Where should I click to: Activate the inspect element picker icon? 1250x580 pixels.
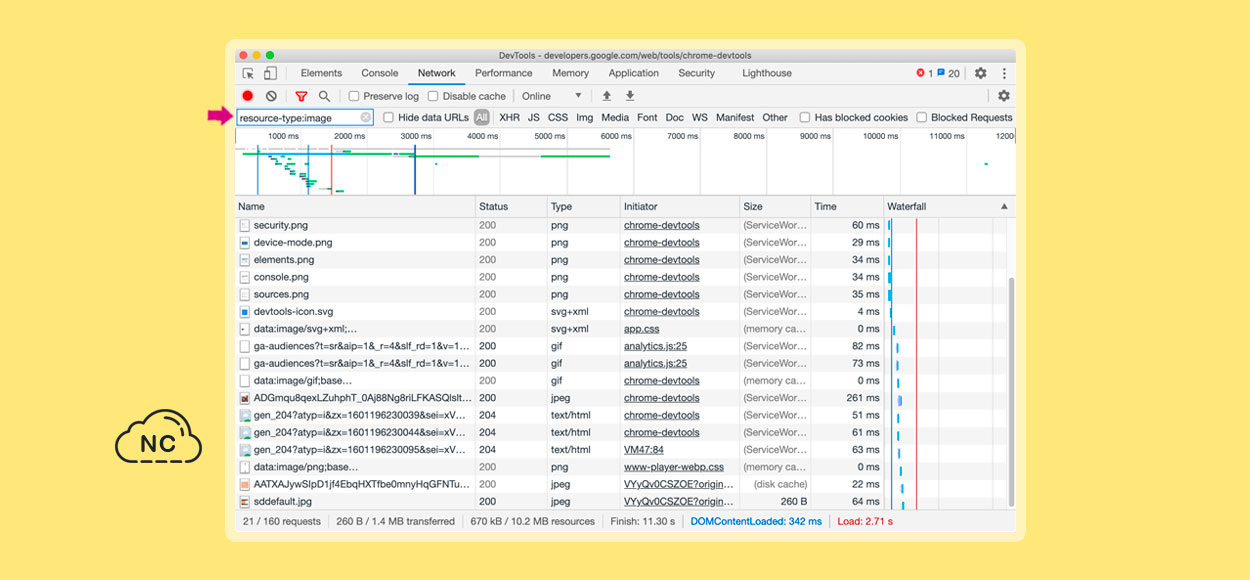coord(248,73)
